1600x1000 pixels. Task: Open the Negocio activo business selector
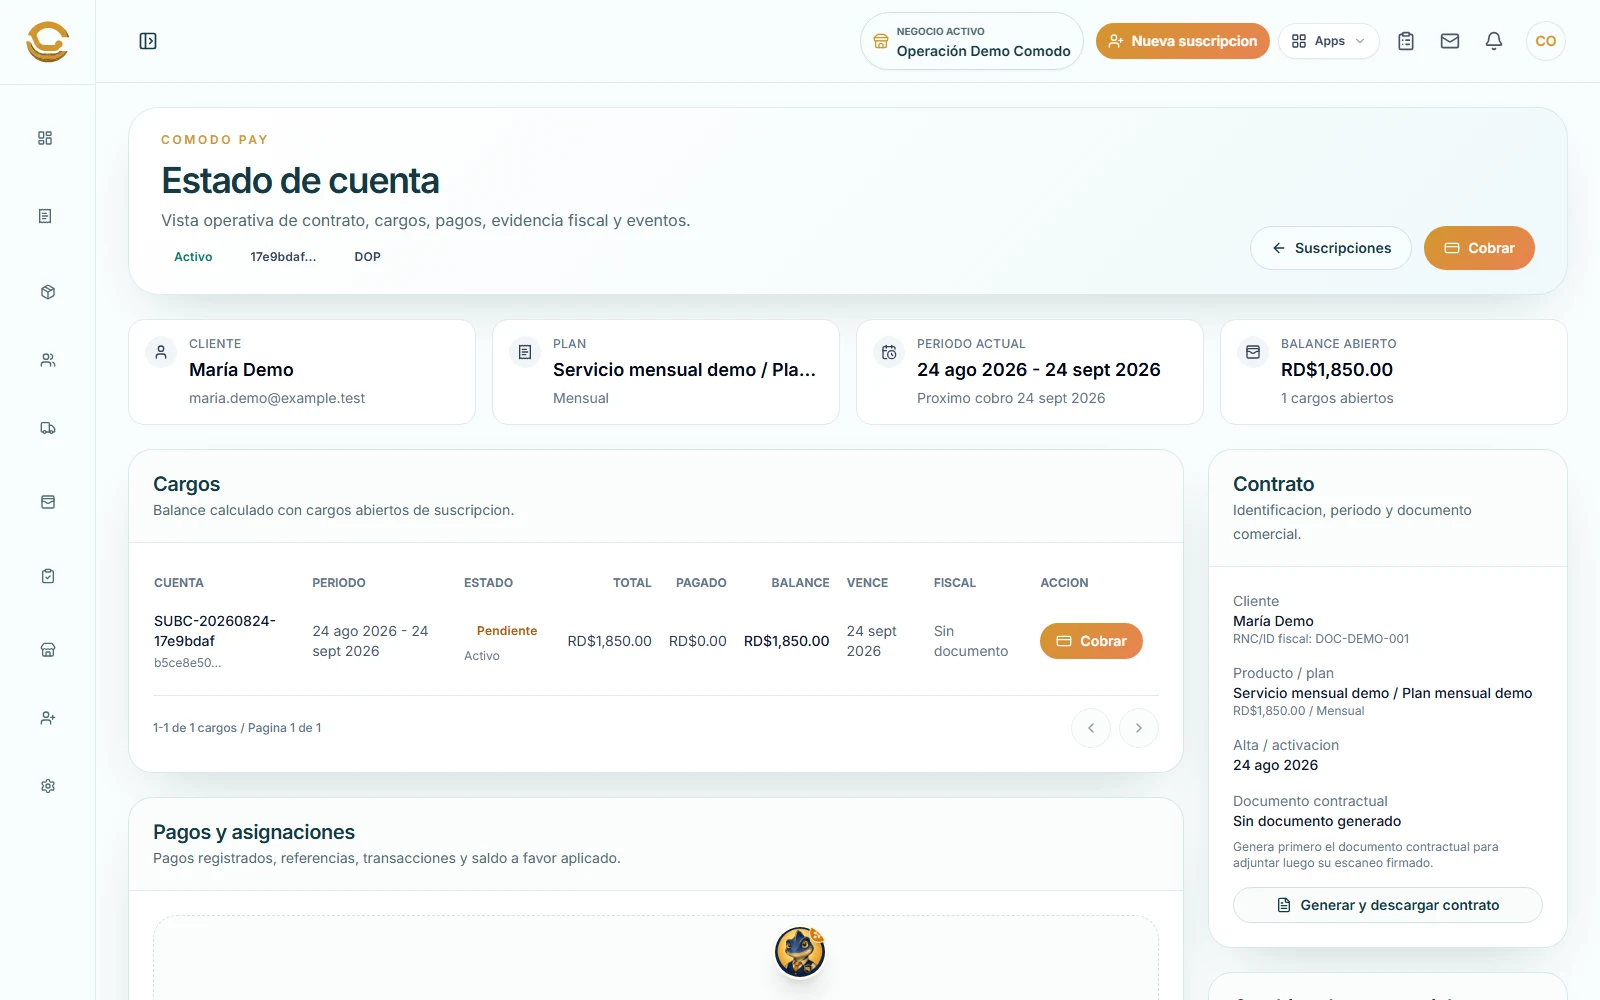[x=972, y=41]
